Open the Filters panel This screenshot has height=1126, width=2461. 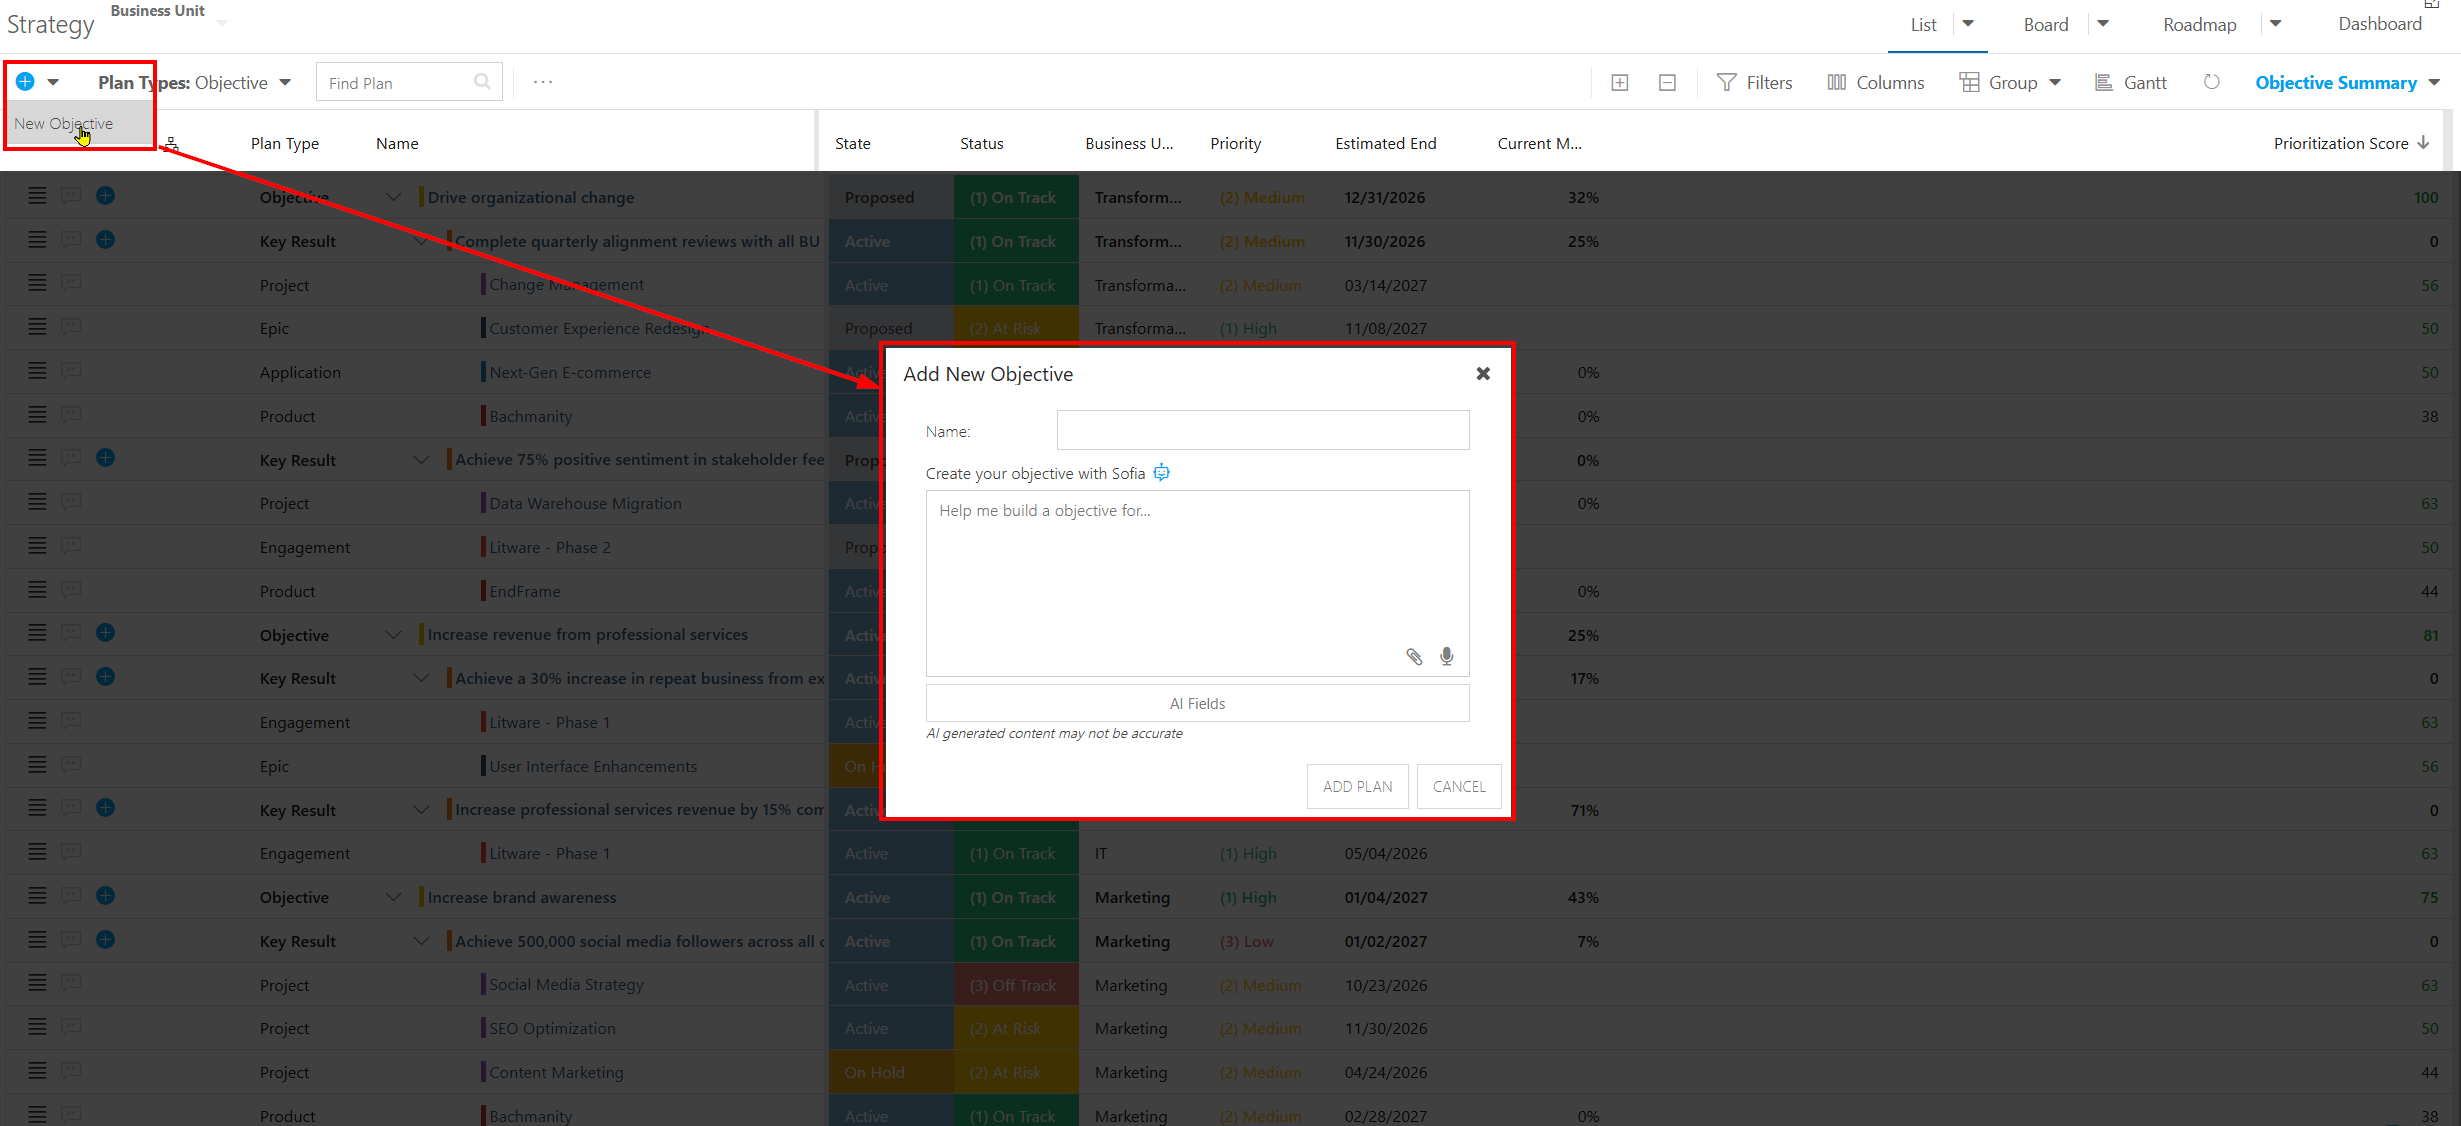[1754, 83]
